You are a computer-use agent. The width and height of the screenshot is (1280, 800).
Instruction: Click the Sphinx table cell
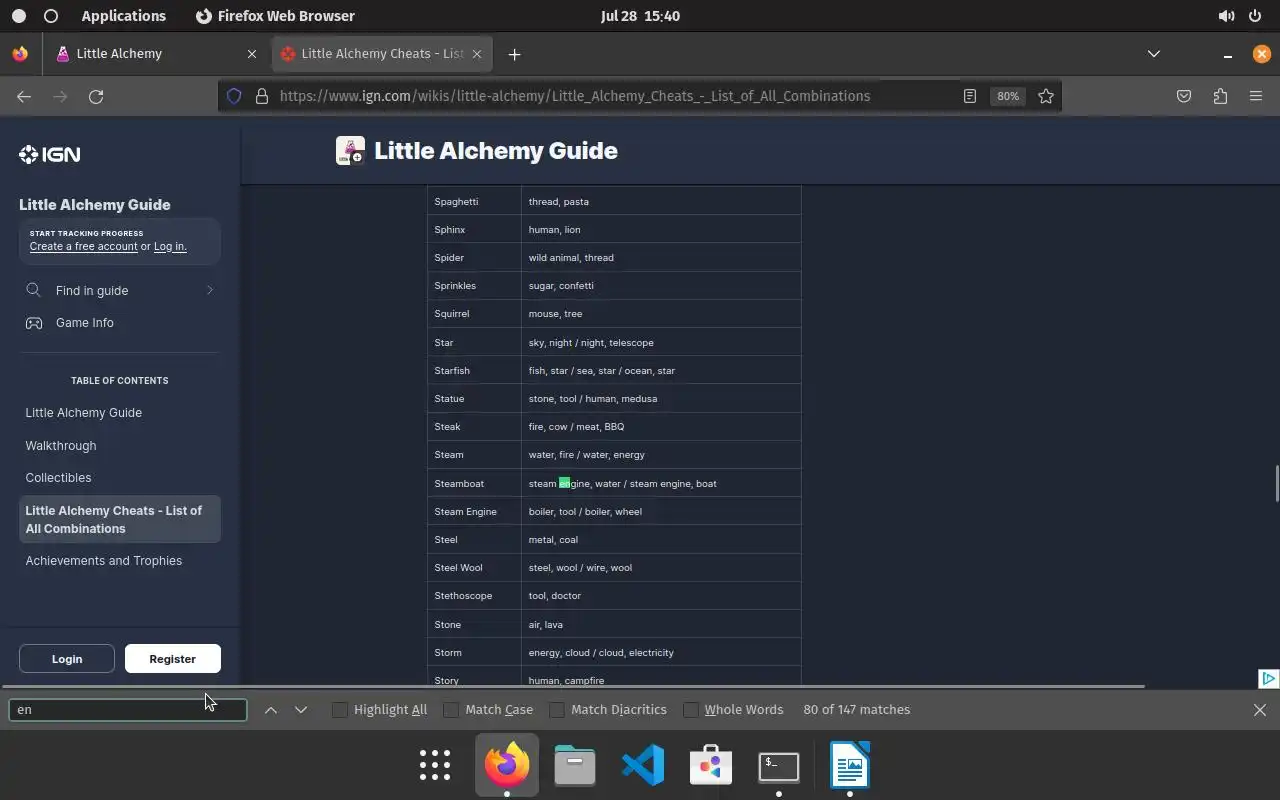pyautogui.click(x=474, y=230)
